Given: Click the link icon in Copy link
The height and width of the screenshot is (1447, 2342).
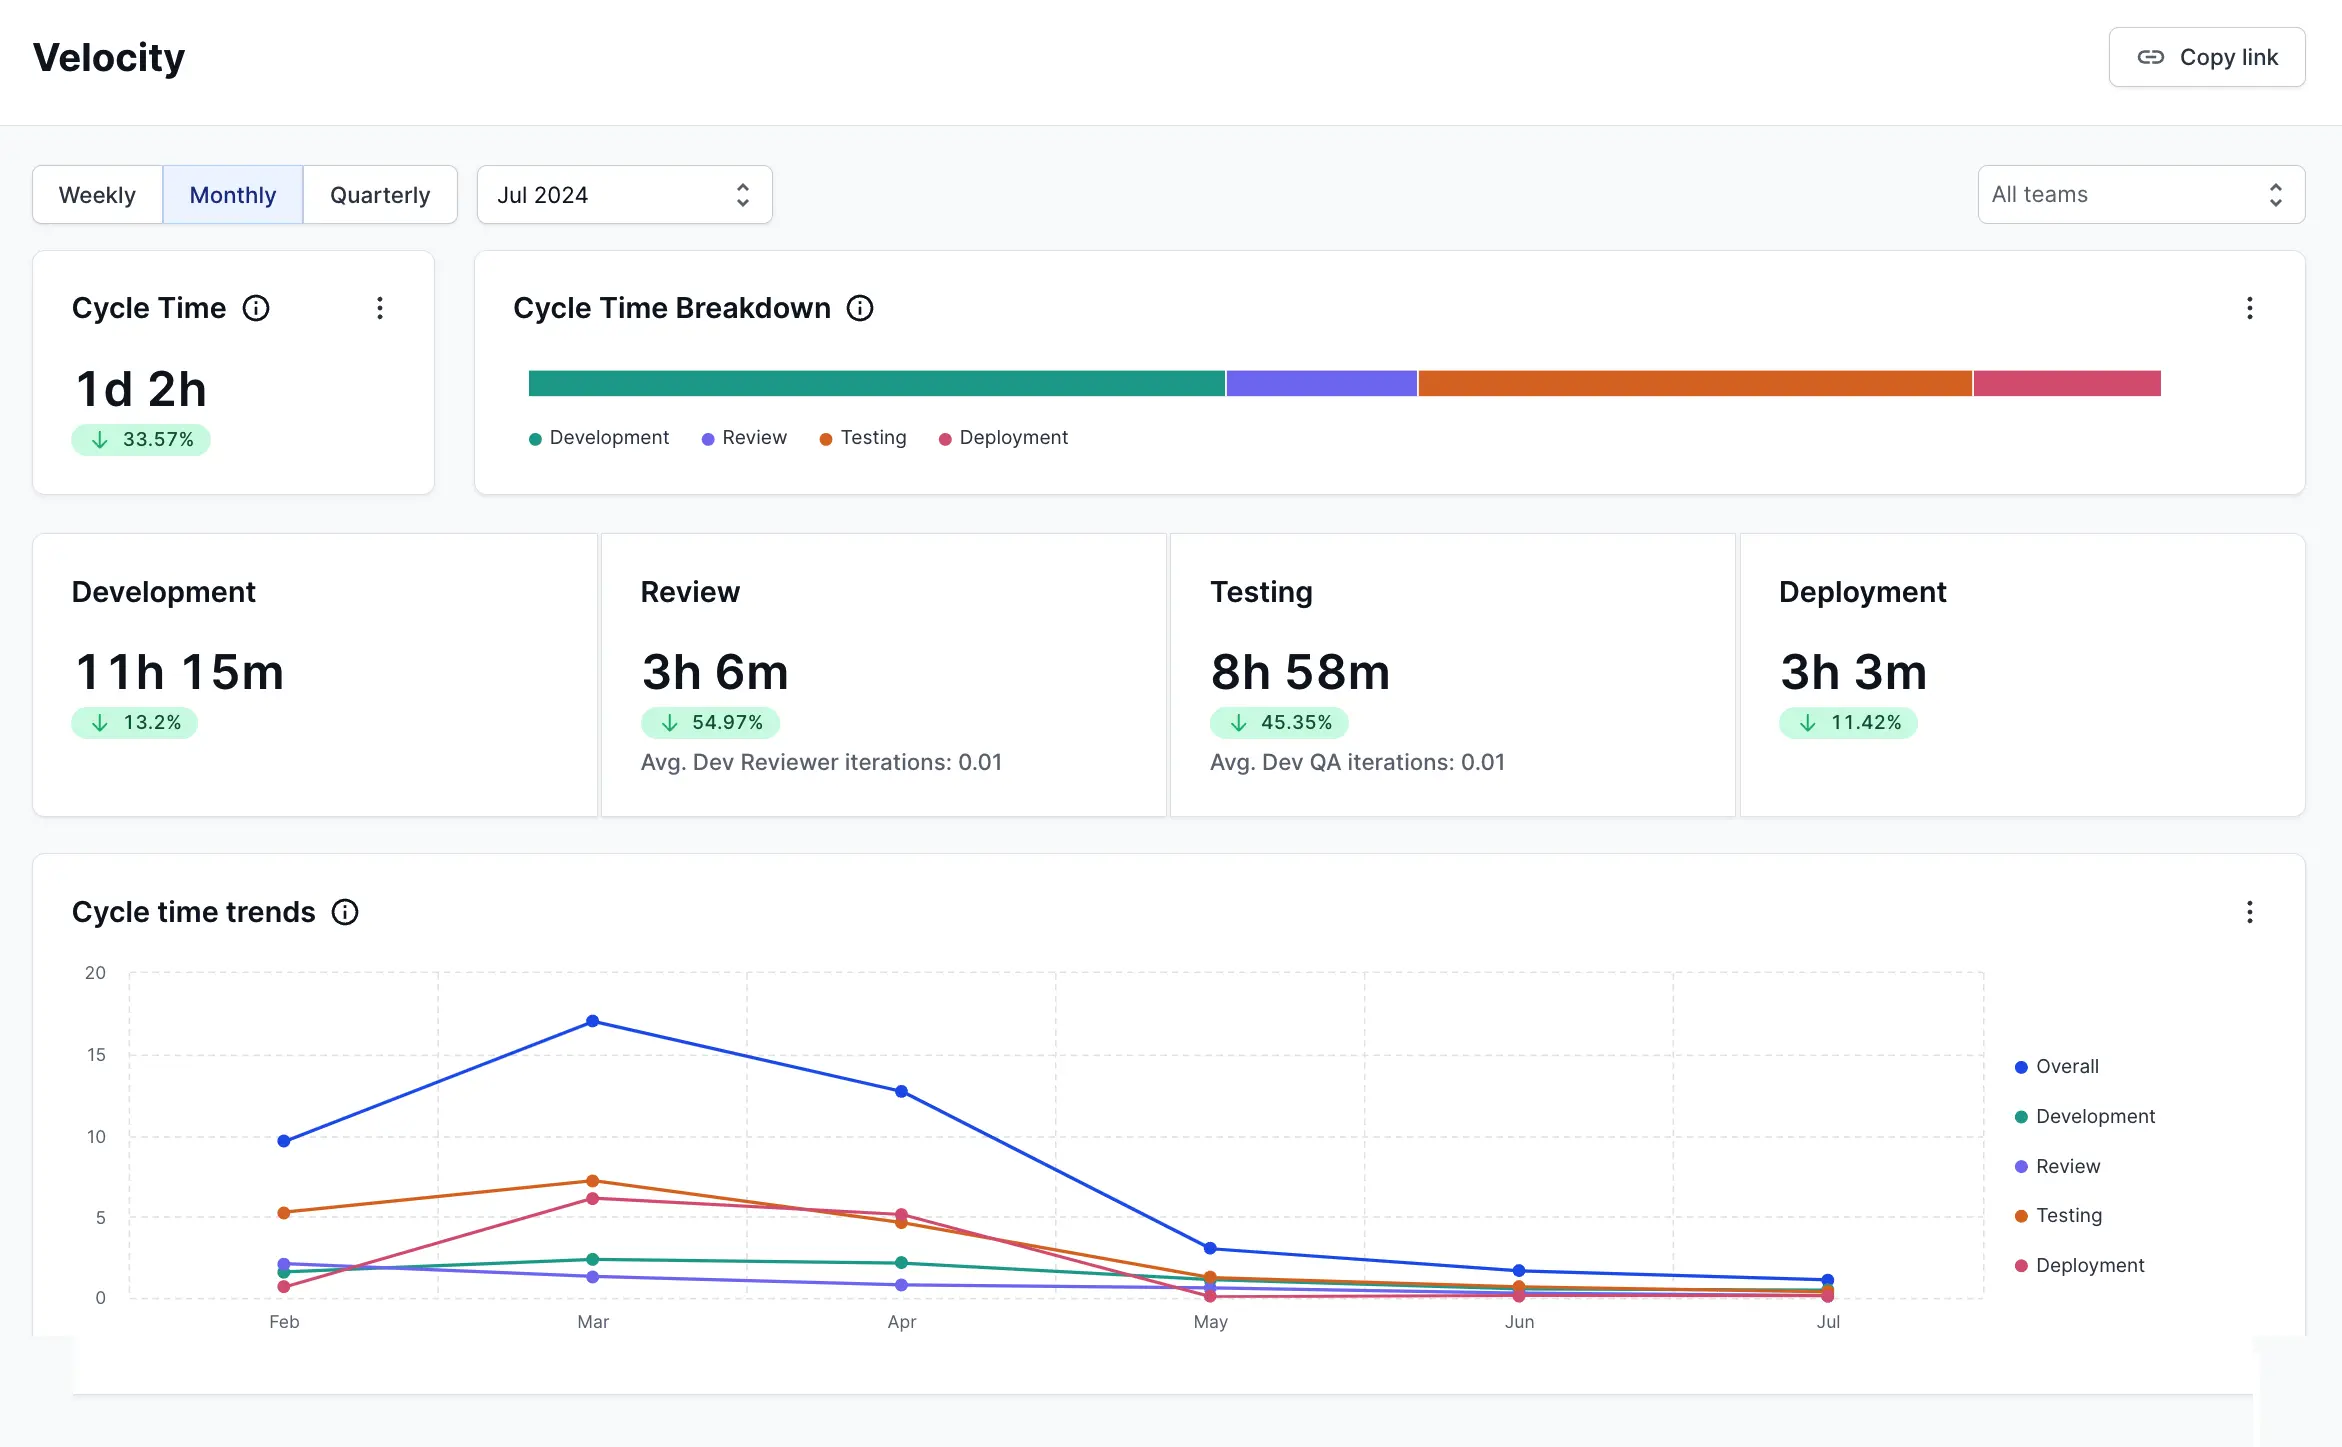Looking at the screenshot, I should pos(2150,57).
